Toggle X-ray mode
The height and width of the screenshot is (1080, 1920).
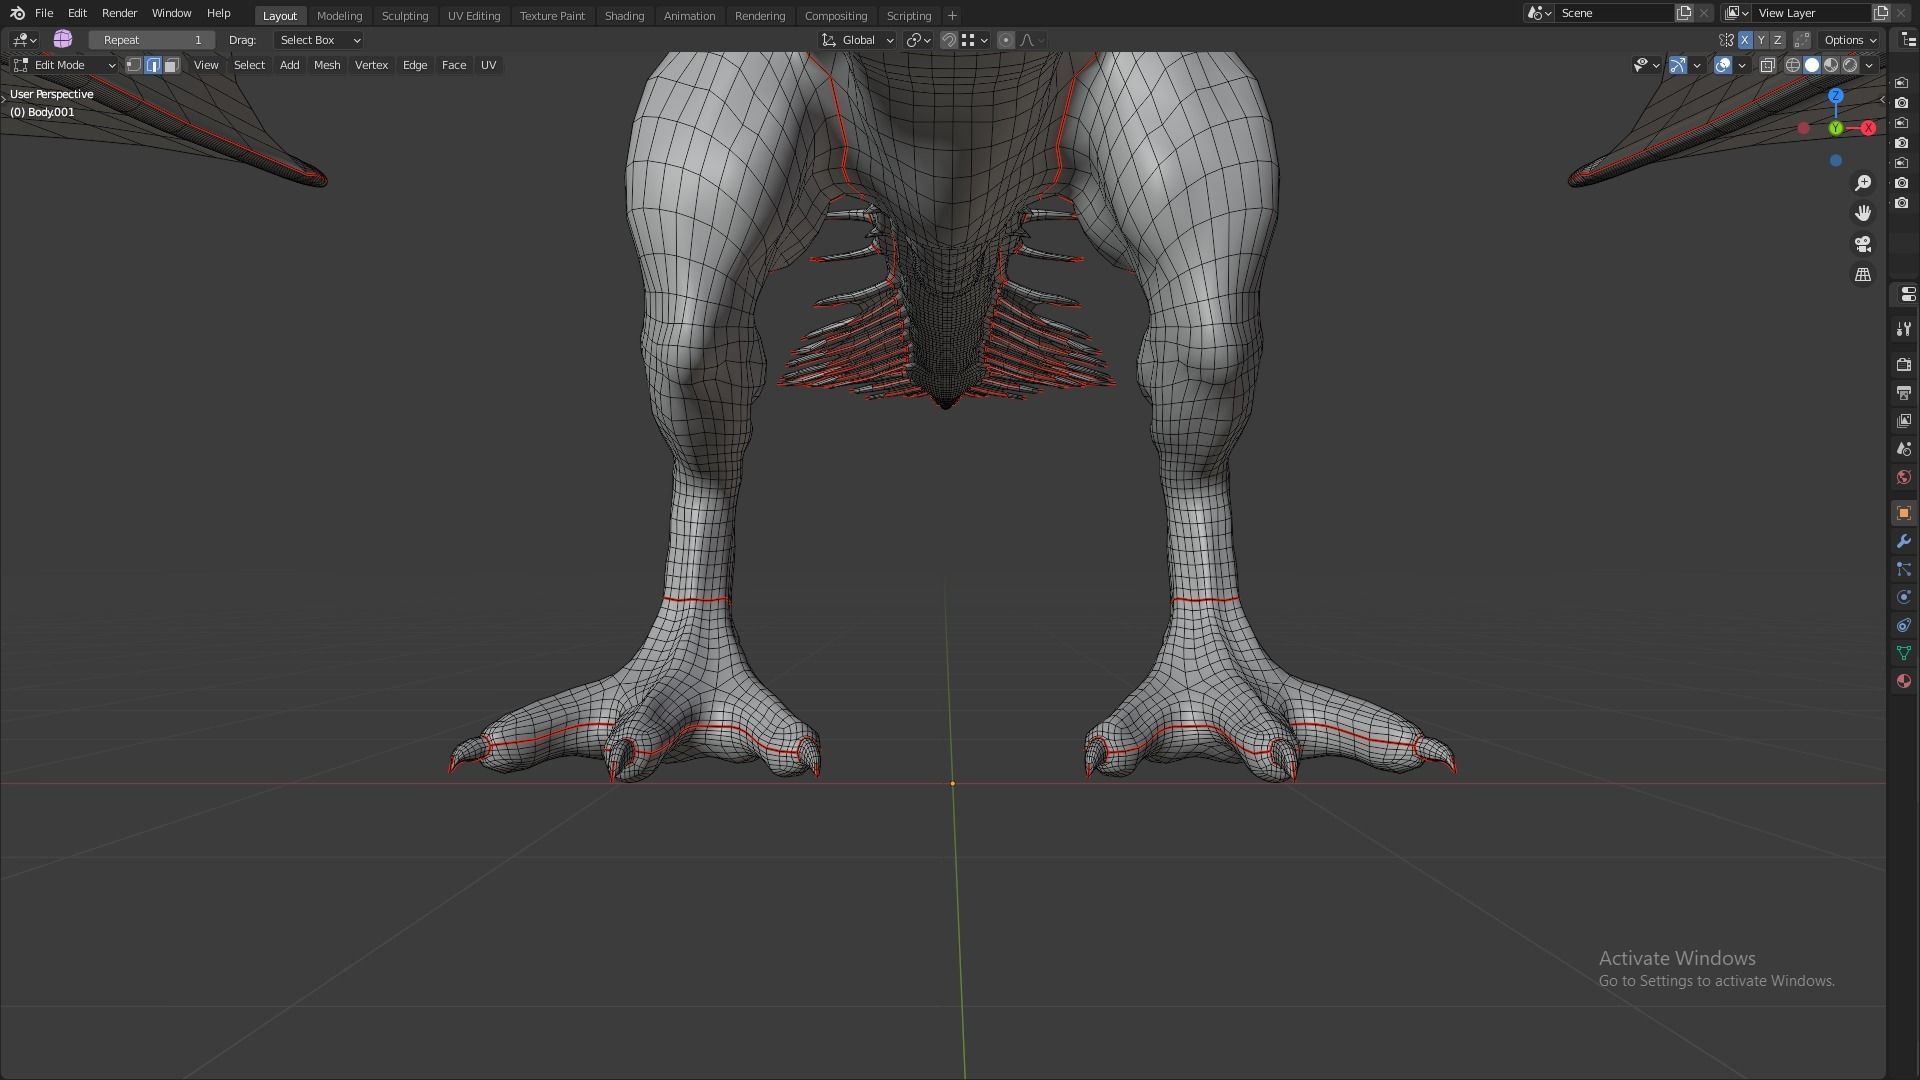tap(1767, 65)
